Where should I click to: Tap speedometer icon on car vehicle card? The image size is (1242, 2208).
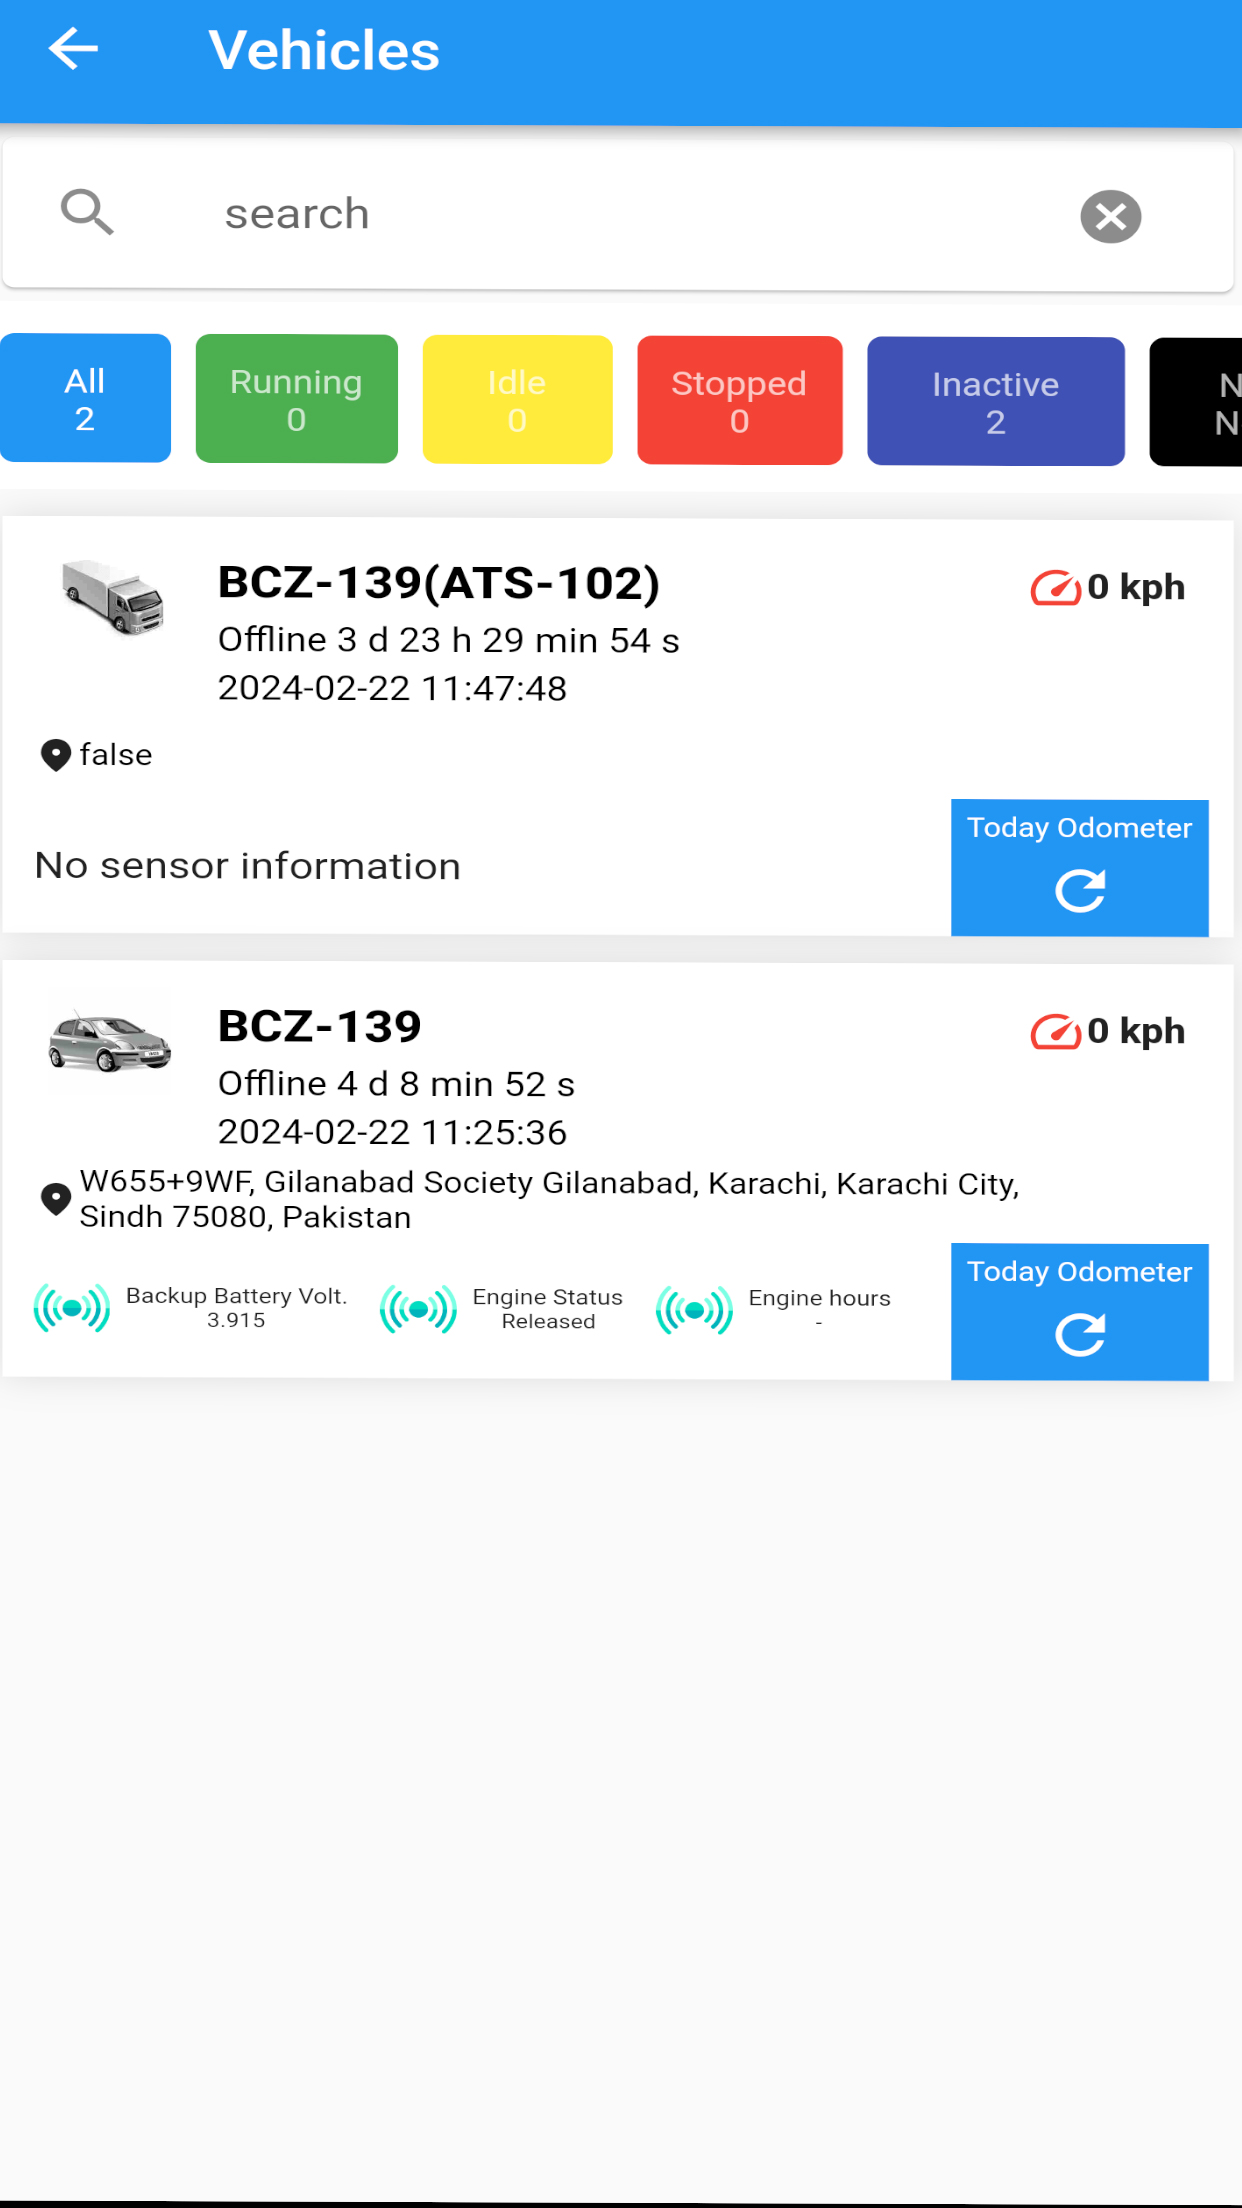[x=1055, y=1032]
